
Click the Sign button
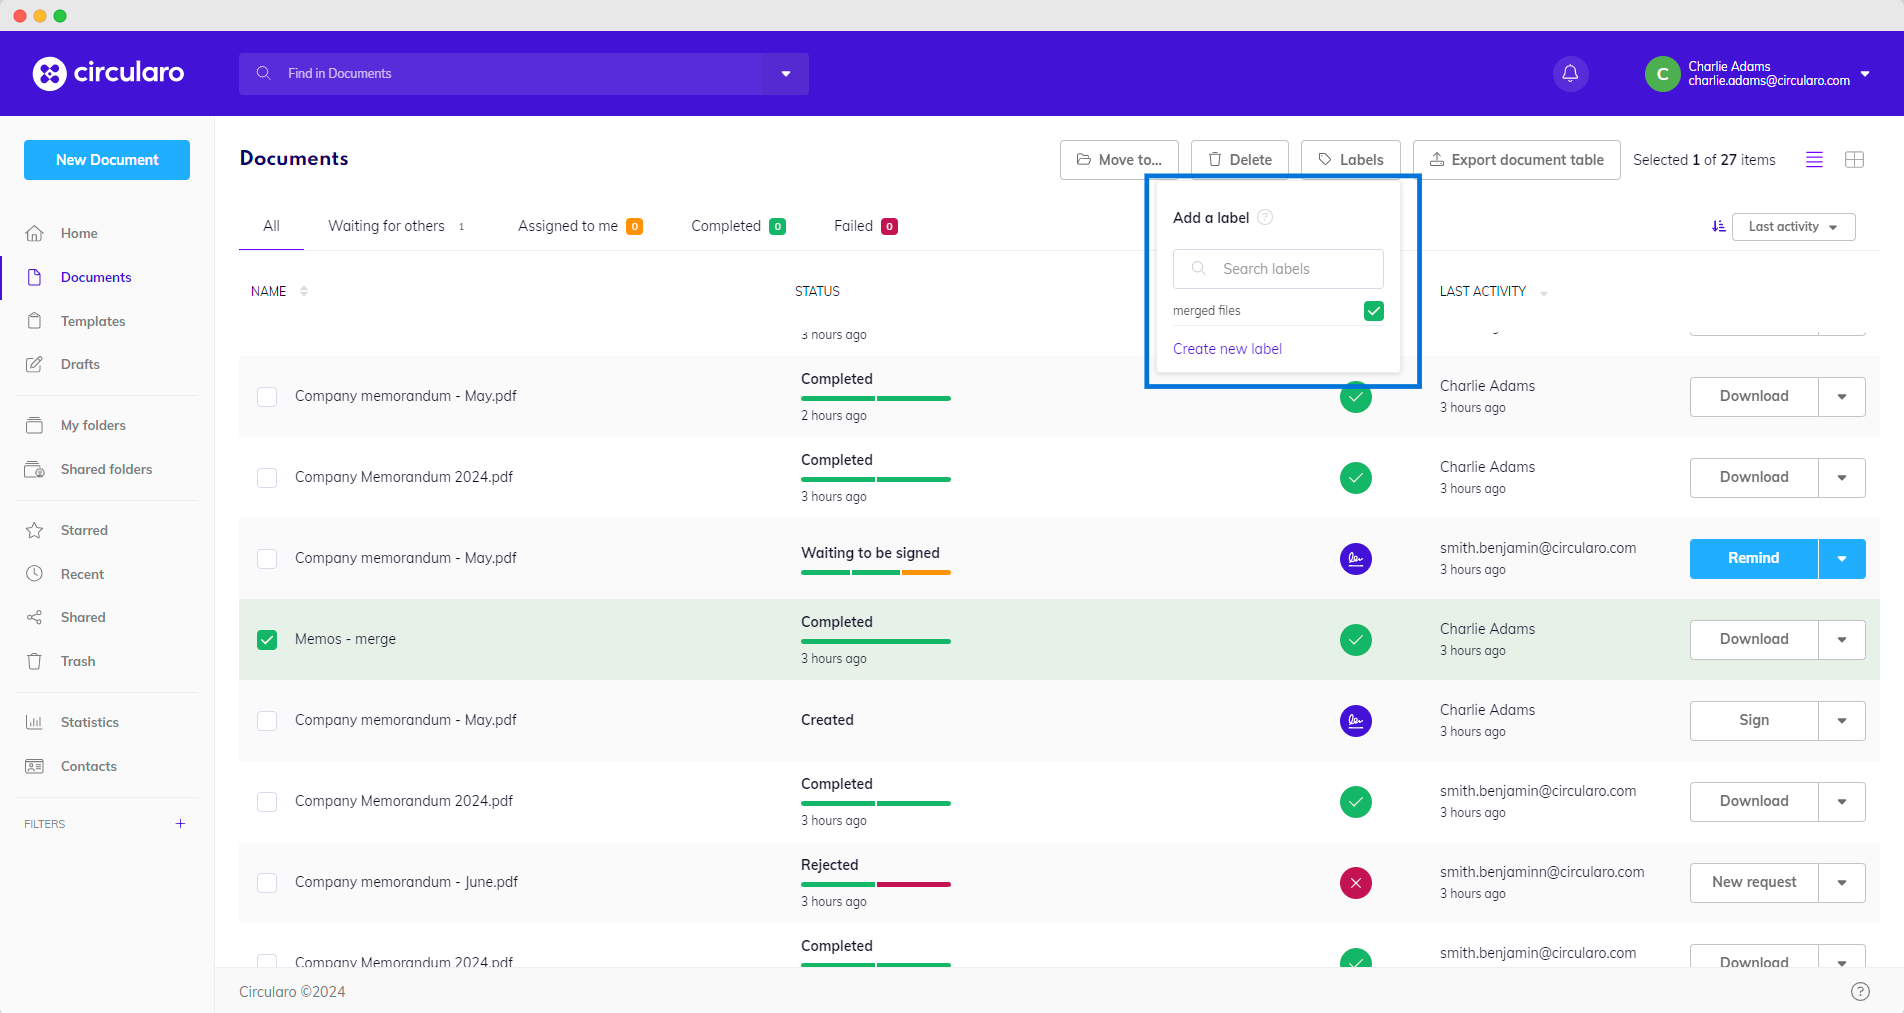pos(1754,721)
